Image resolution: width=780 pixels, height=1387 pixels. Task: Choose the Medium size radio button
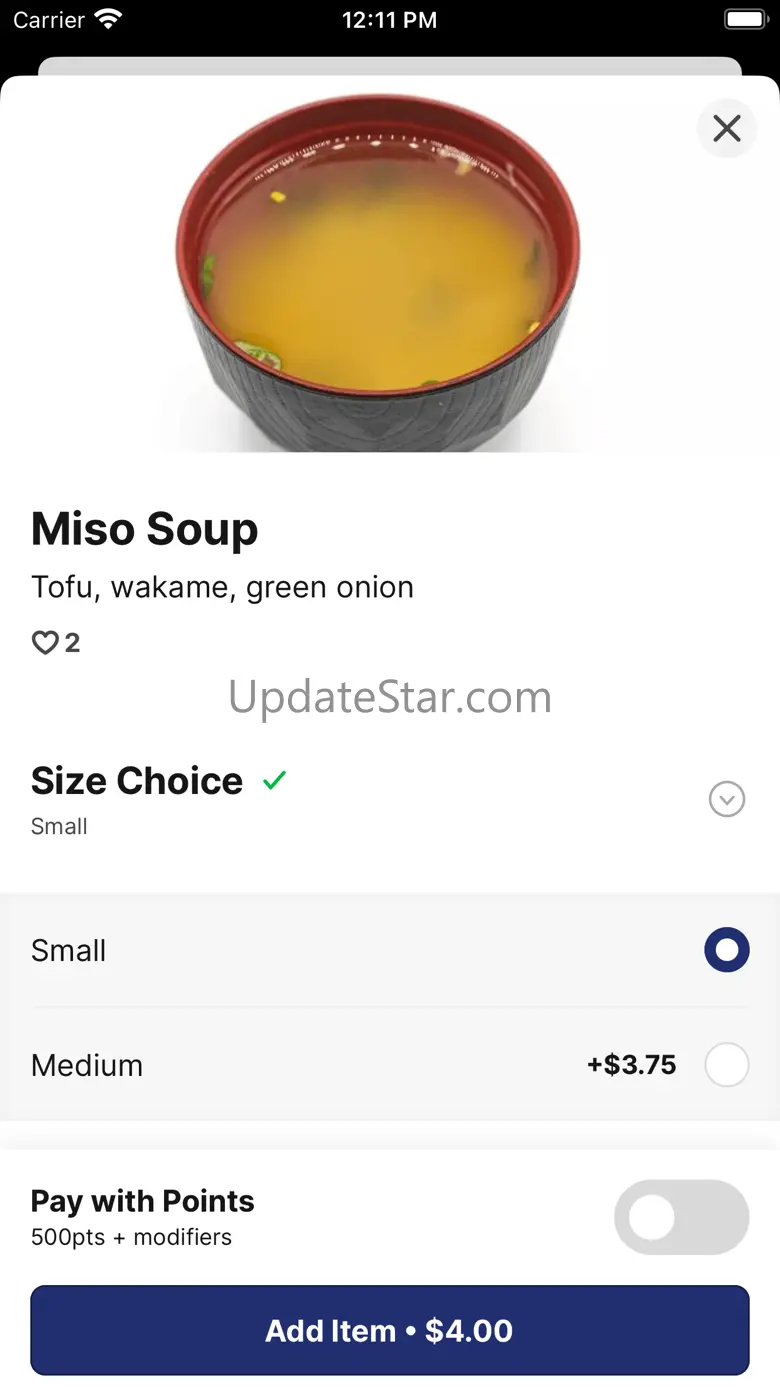point(727,1065)
